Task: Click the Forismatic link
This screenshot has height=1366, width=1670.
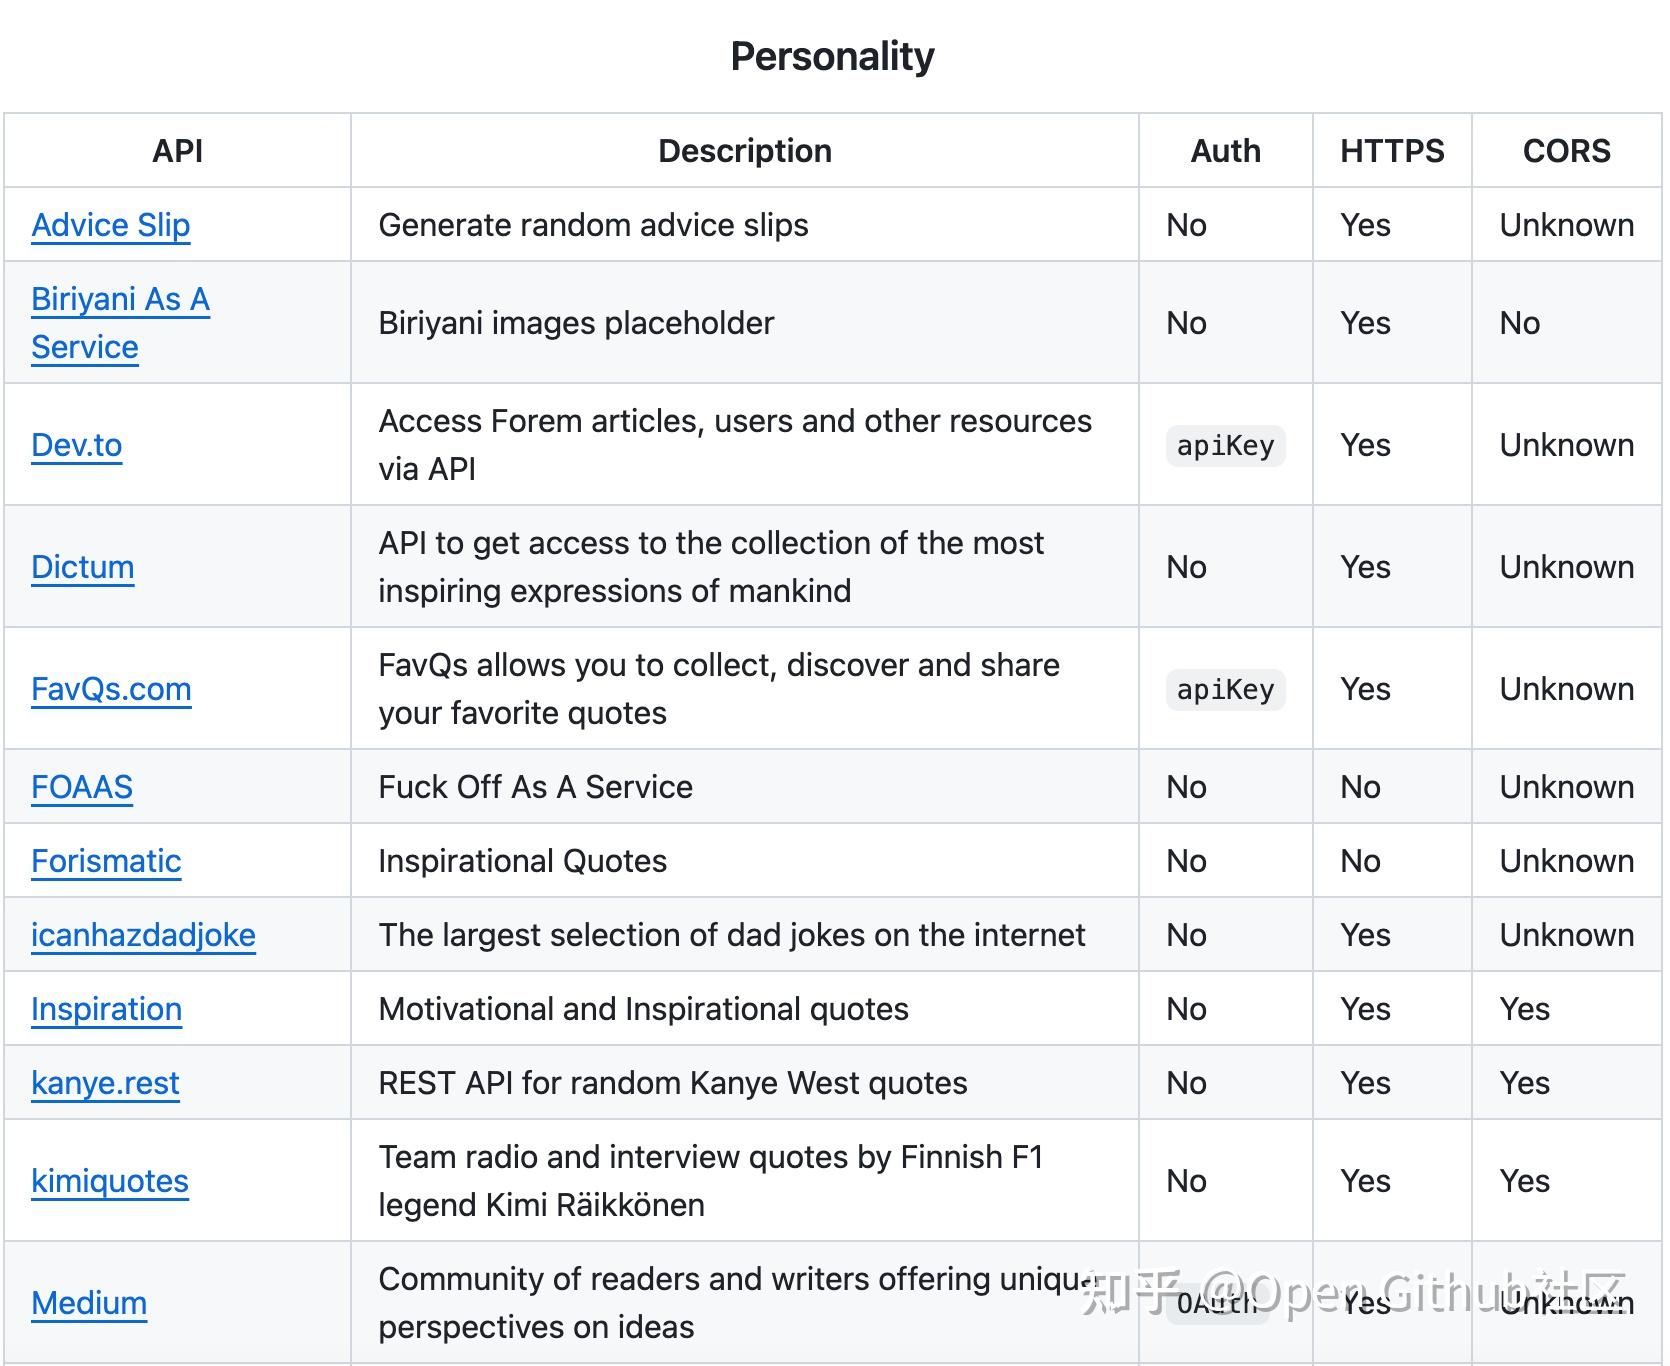Action: click(106, 861)
